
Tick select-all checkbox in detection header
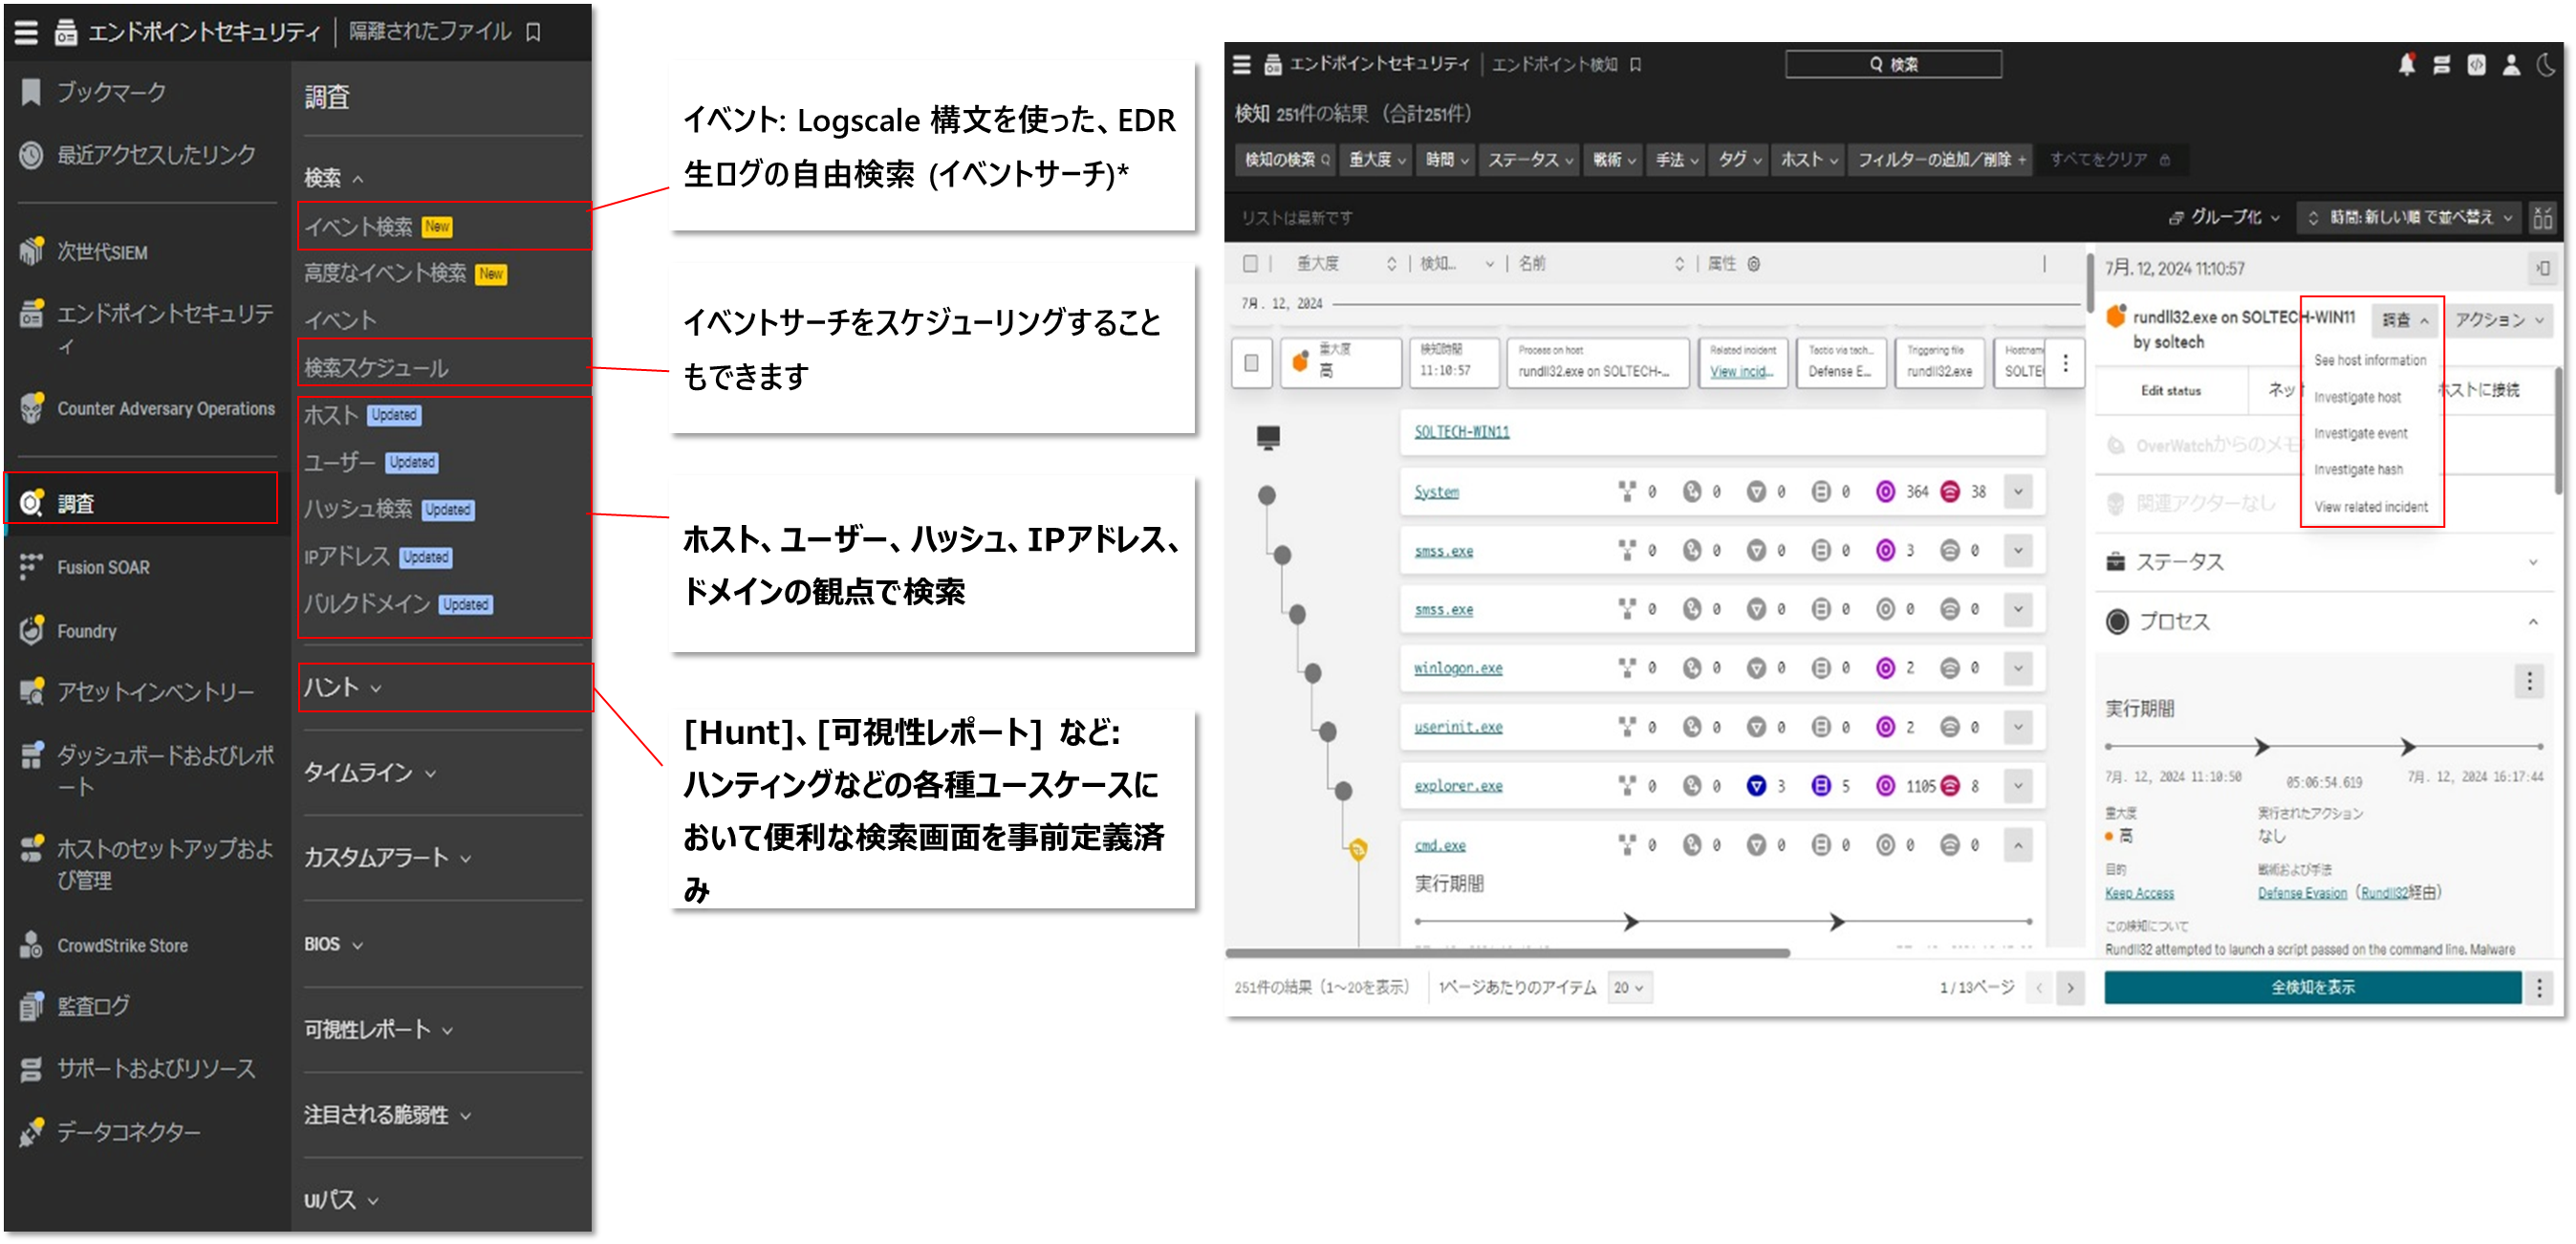pos(1250,264)
